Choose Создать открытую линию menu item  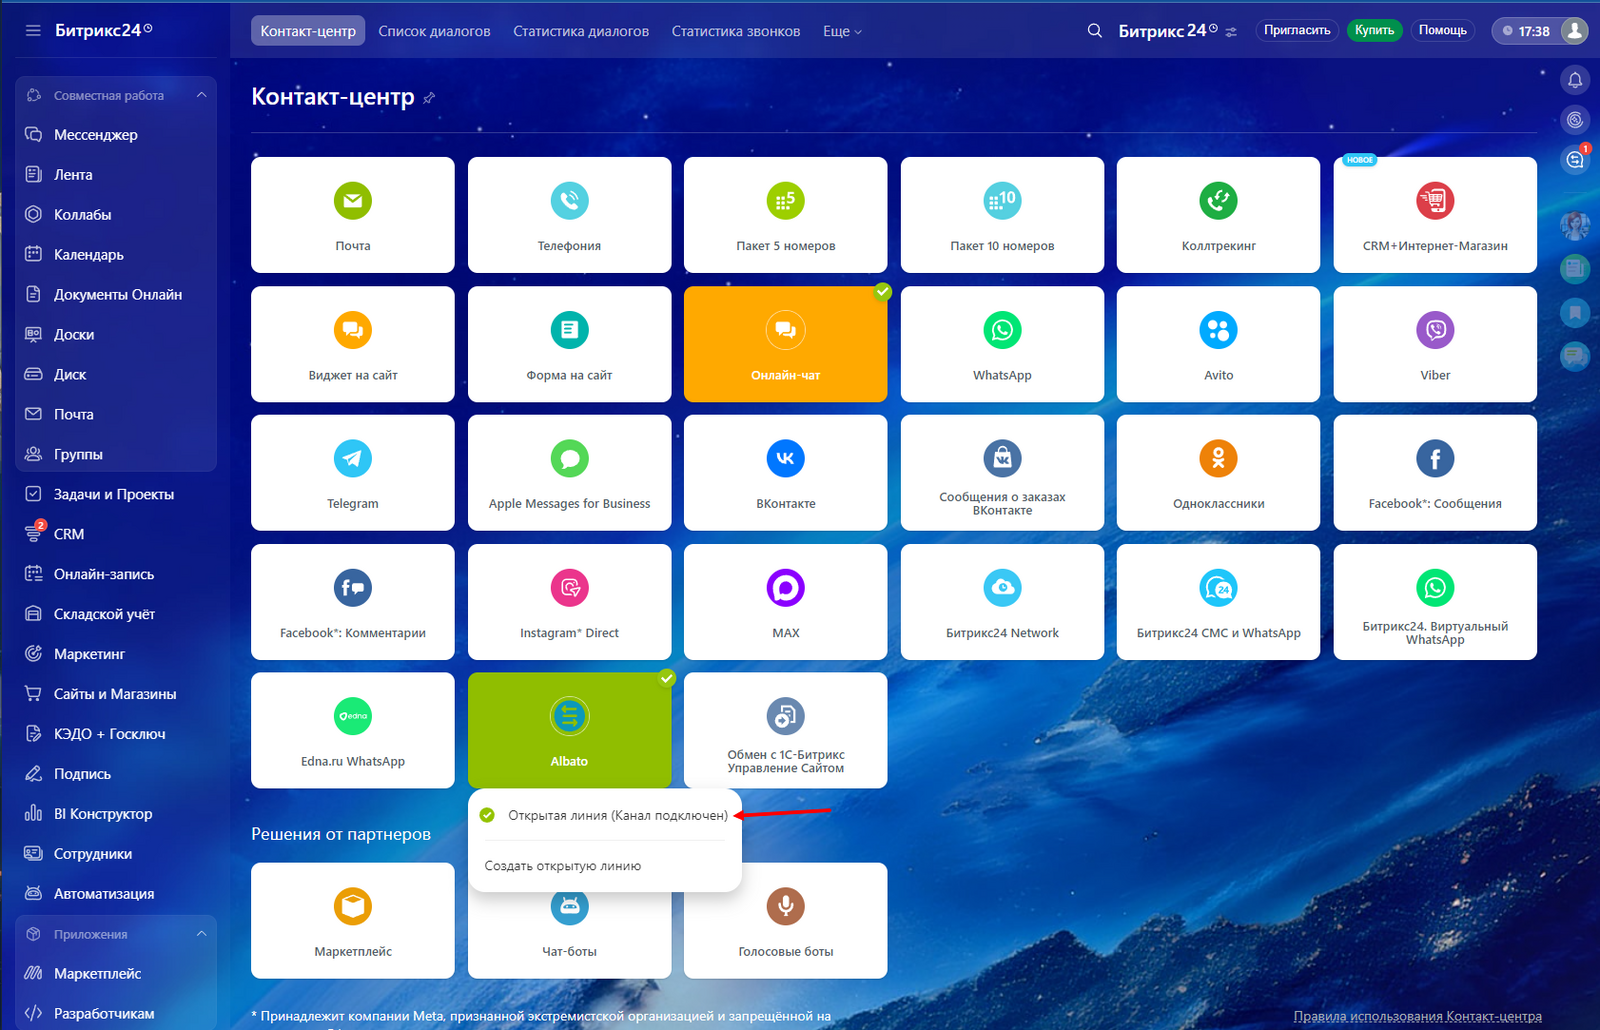click(x=562, y=866)
